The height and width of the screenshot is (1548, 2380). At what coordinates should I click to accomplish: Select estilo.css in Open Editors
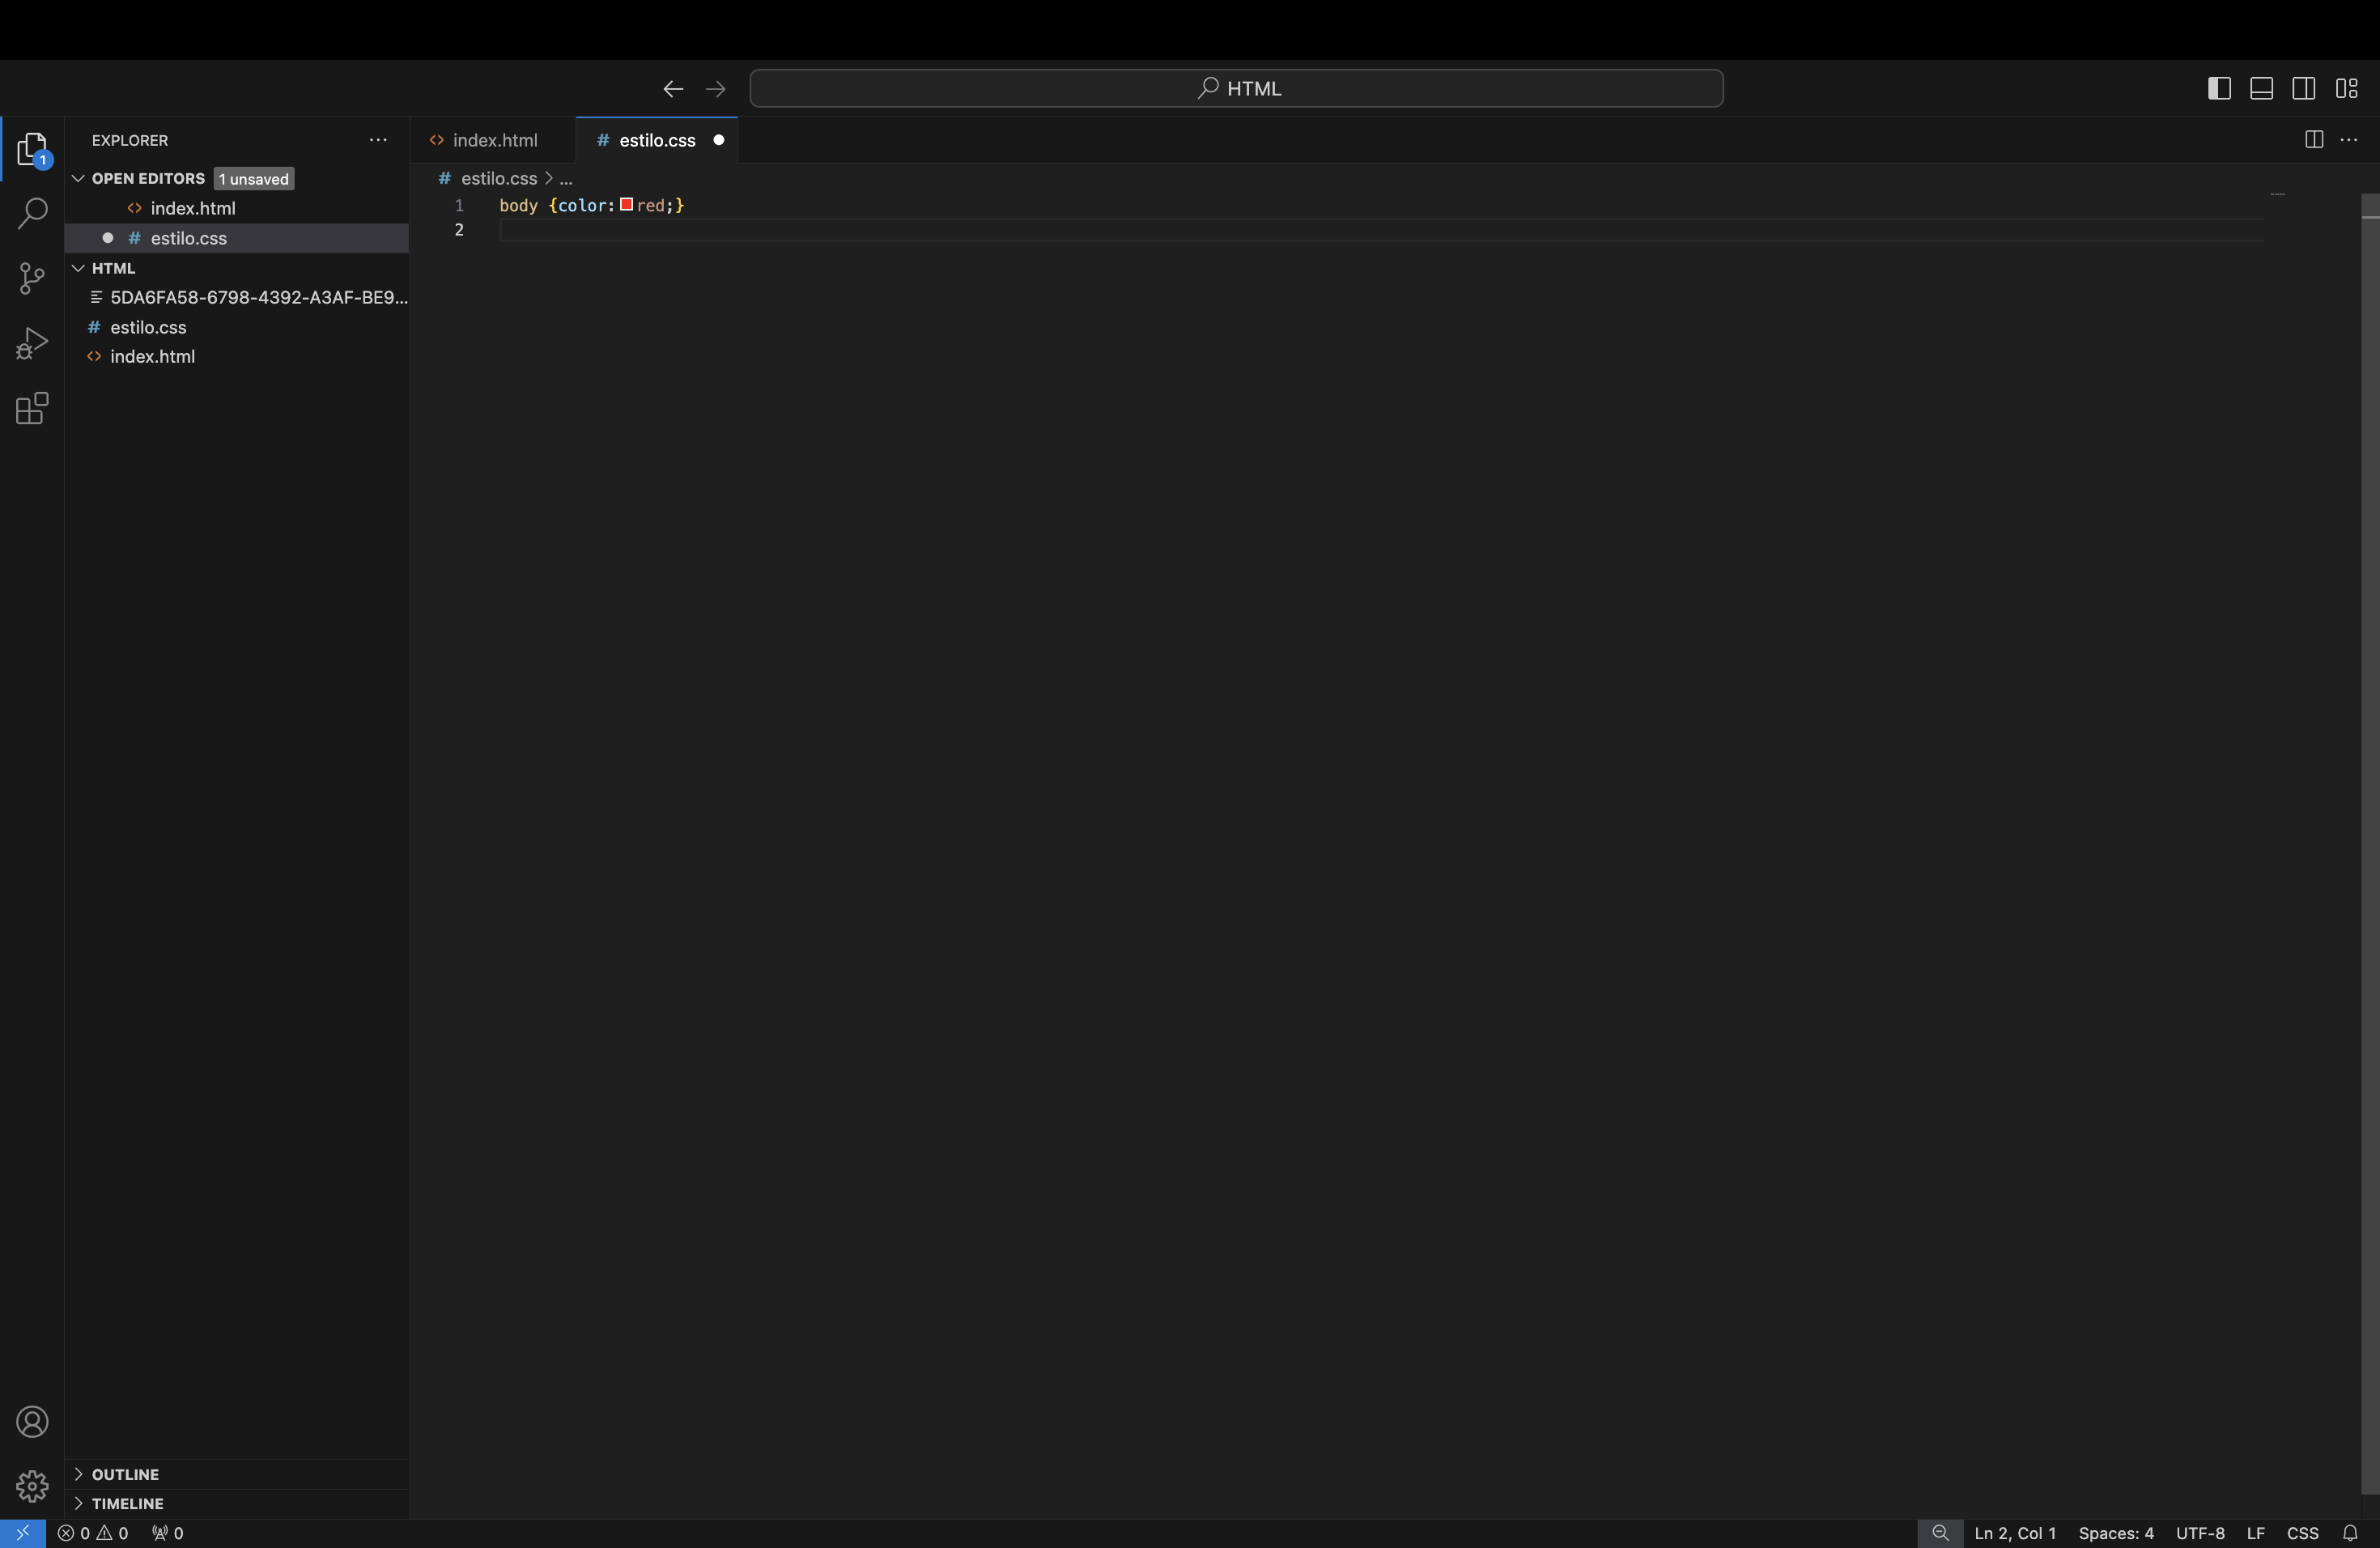[237, 238]
